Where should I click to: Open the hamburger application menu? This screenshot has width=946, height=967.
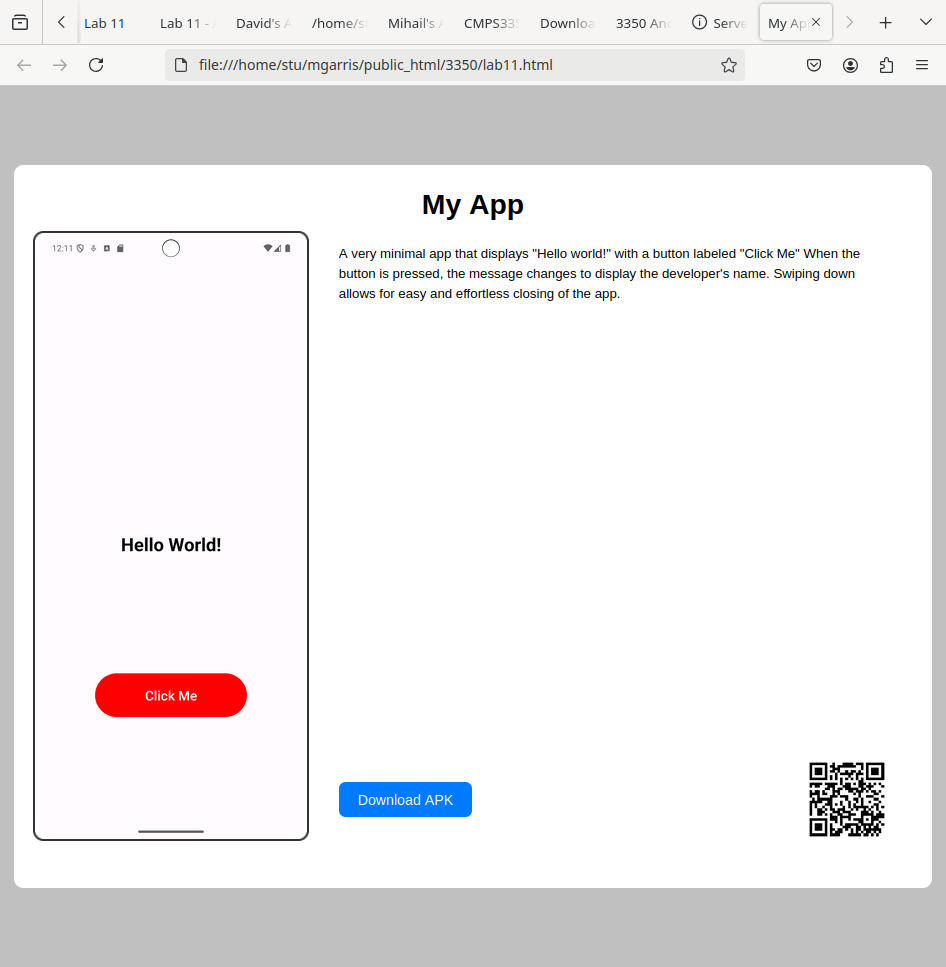coord(922,65)
